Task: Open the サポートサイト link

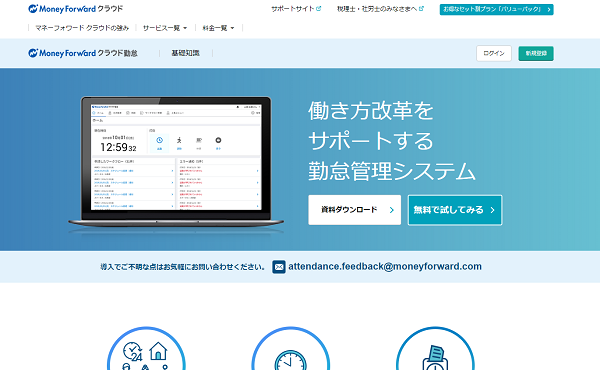Action: click(293, 8)
